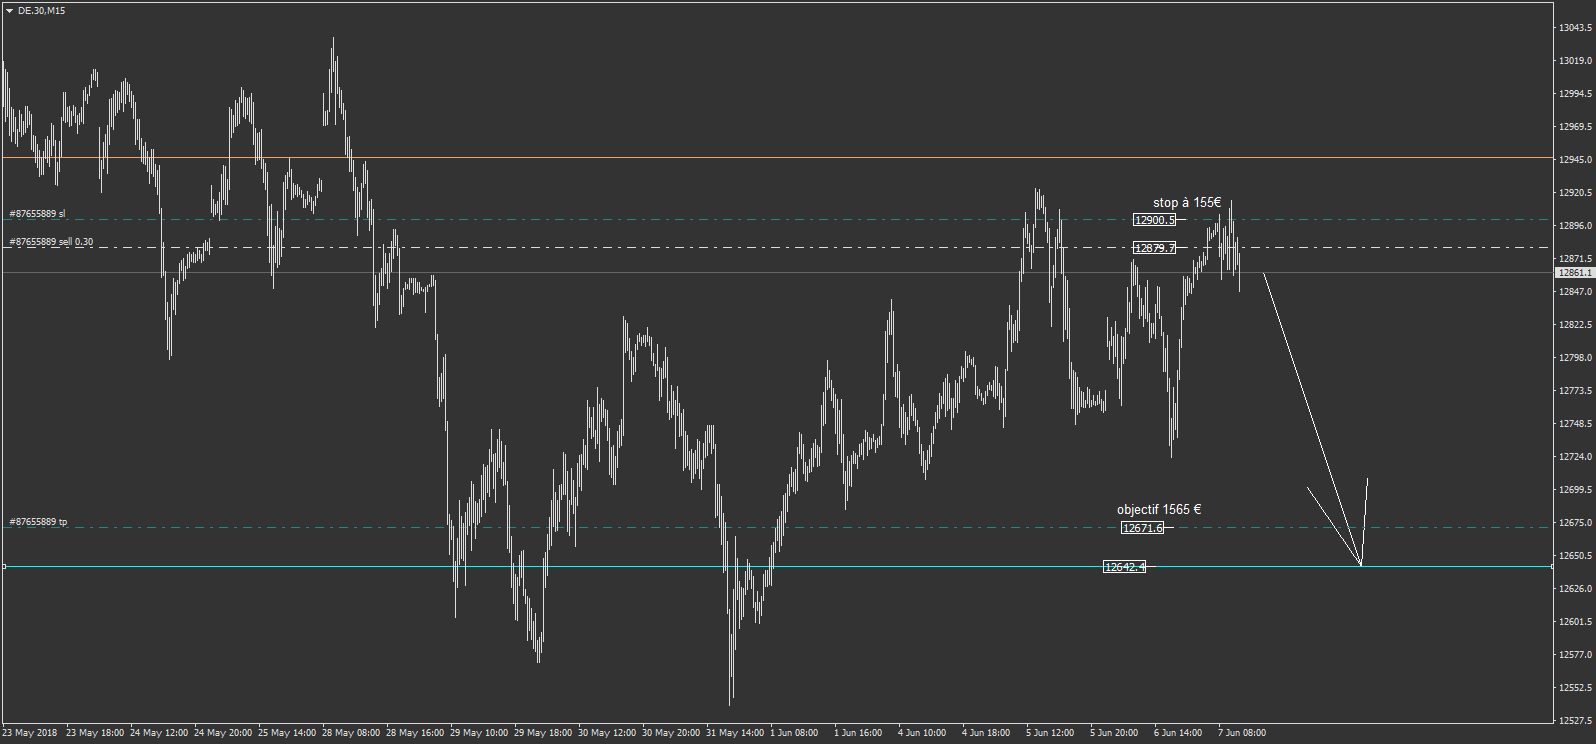Click the '29 May 18:00' time axis label
This screenshot has height=744, width=1596.
pyautogui.click(x=543, y=733)
